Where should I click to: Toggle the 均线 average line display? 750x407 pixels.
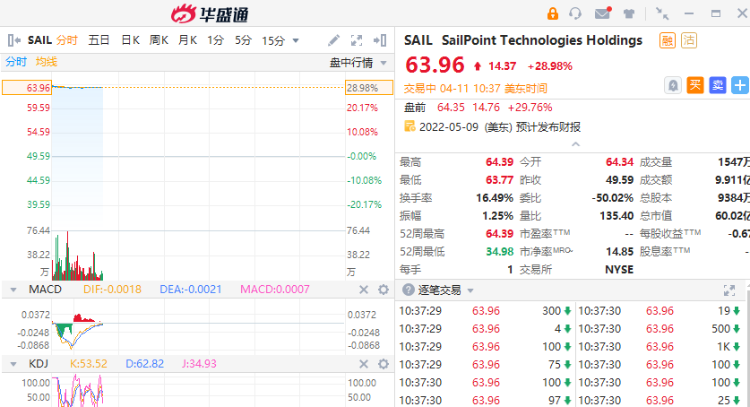(x=47, y=62)
